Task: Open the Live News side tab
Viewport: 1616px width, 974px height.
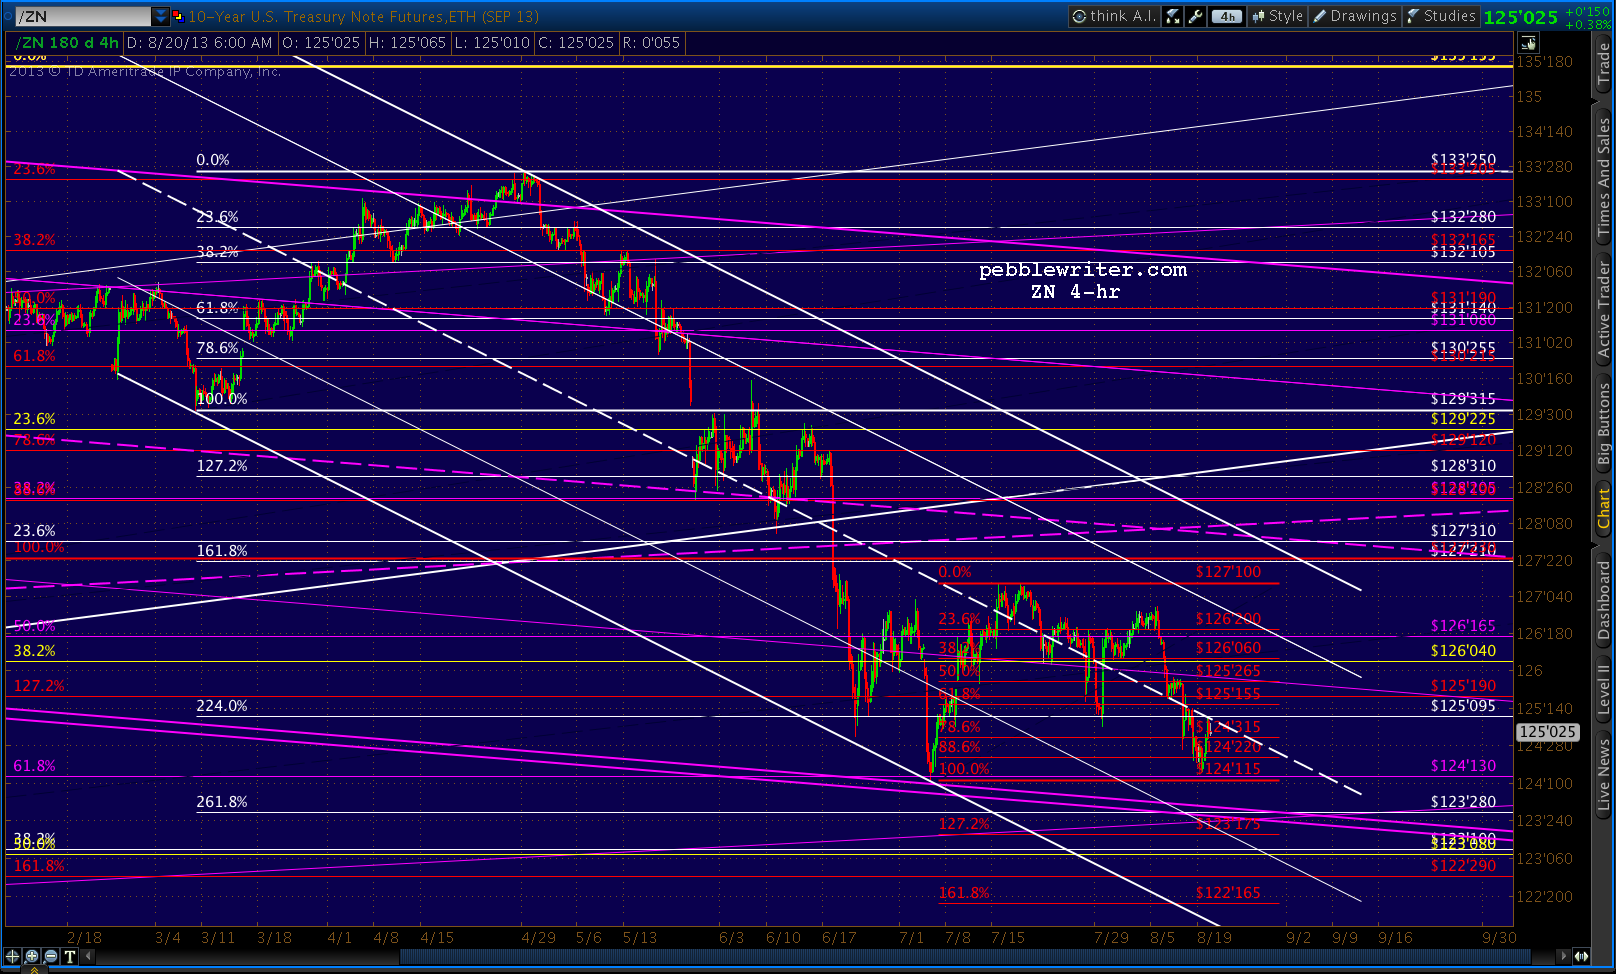Action: [1604, 775]
